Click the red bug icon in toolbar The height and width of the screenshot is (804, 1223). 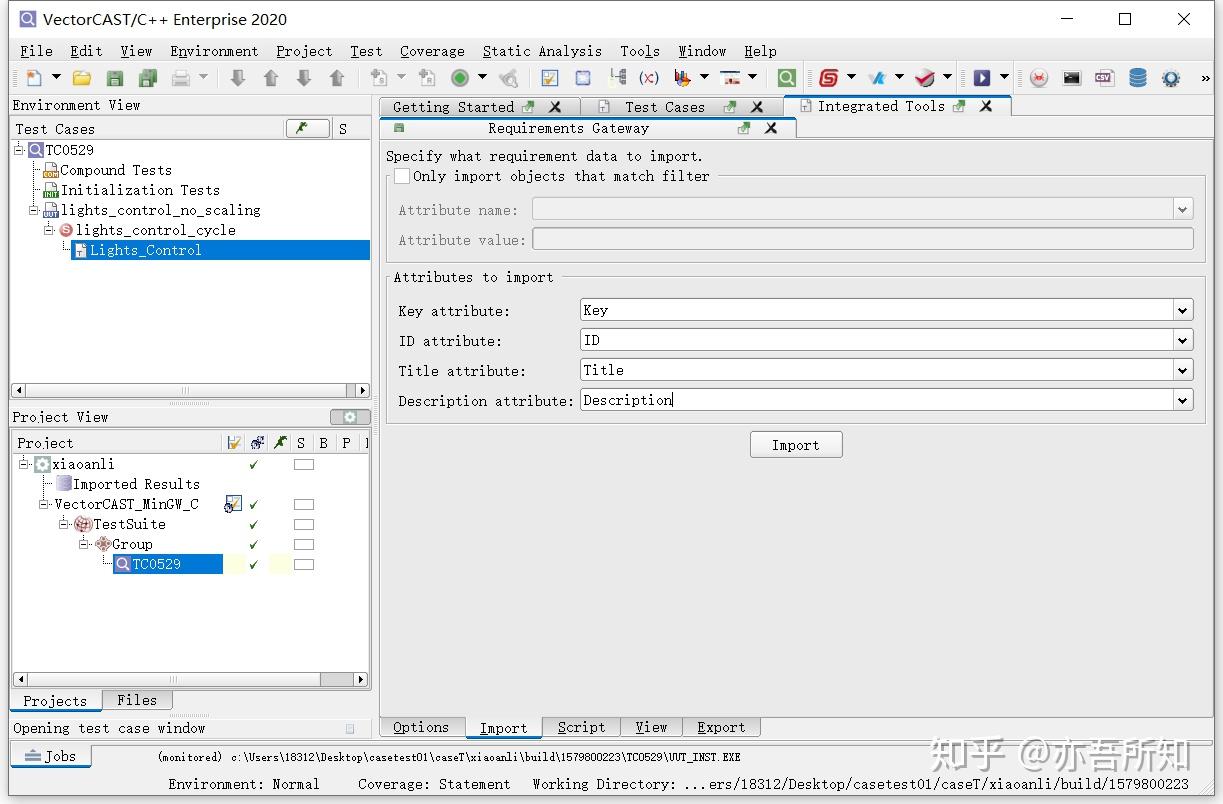click(x=1039, y=78)
